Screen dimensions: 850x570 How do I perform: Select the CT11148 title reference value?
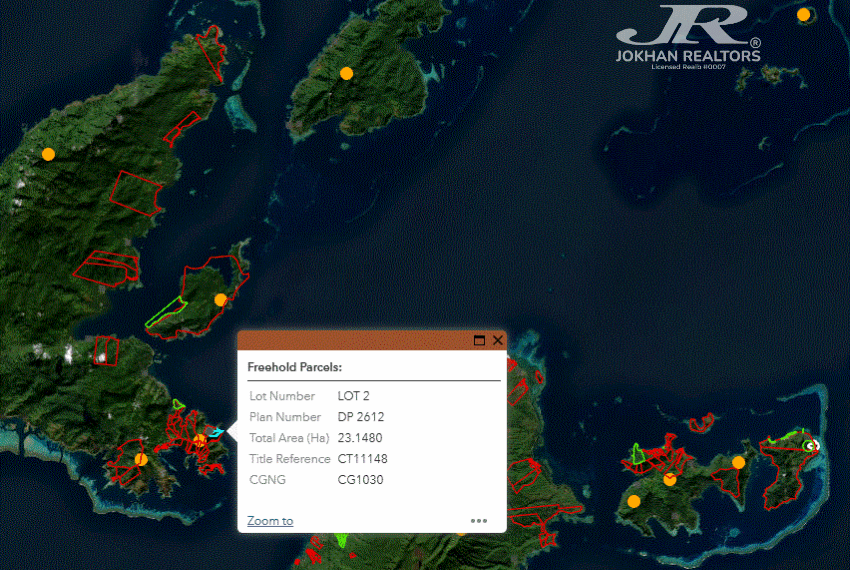click(x=362, y=459)
